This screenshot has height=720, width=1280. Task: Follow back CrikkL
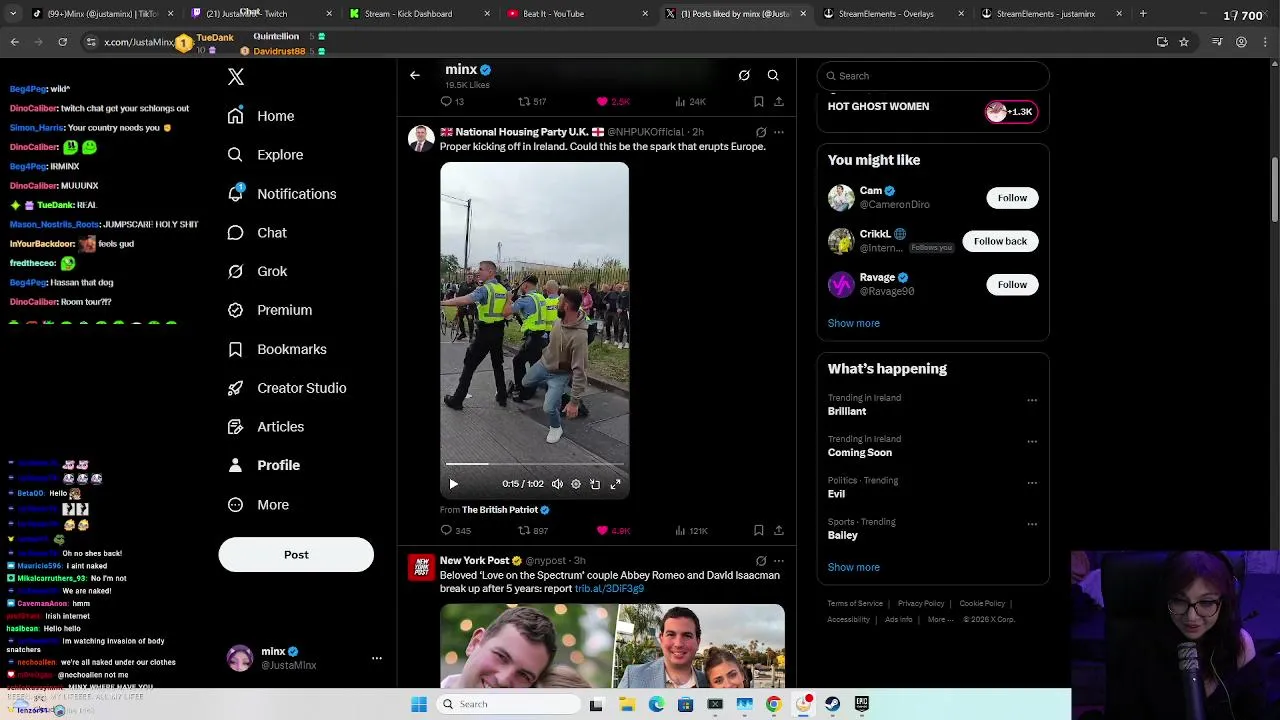click(x=1000, y=241)
